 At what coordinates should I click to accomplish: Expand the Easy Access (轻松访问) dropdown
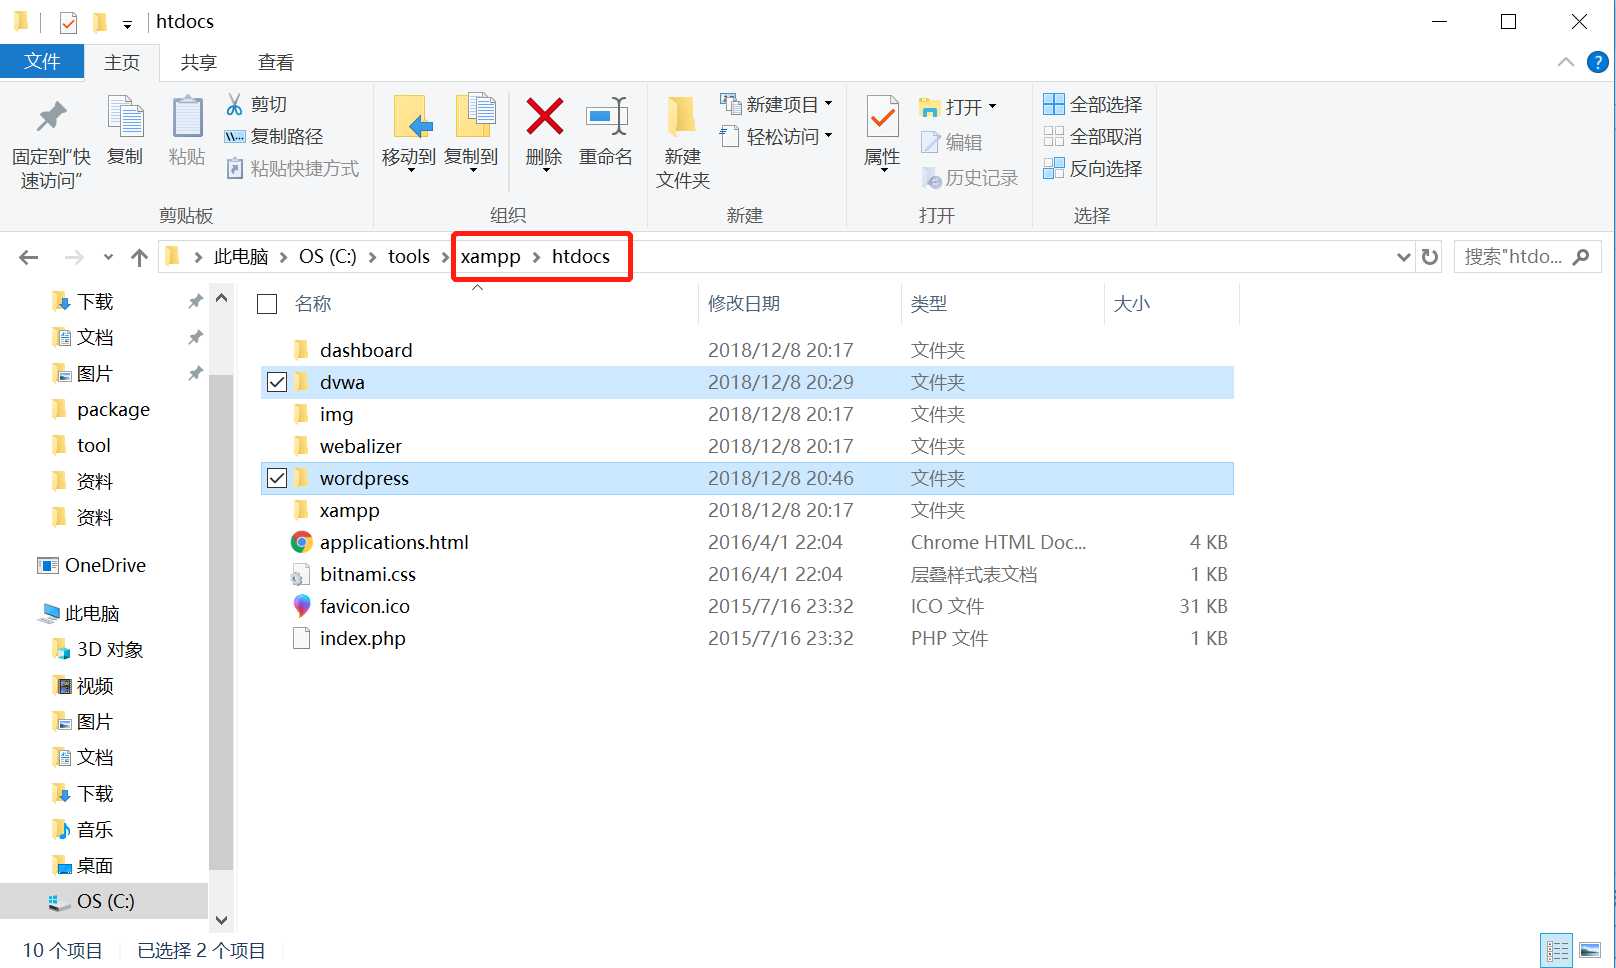click(x=828, y=136)
